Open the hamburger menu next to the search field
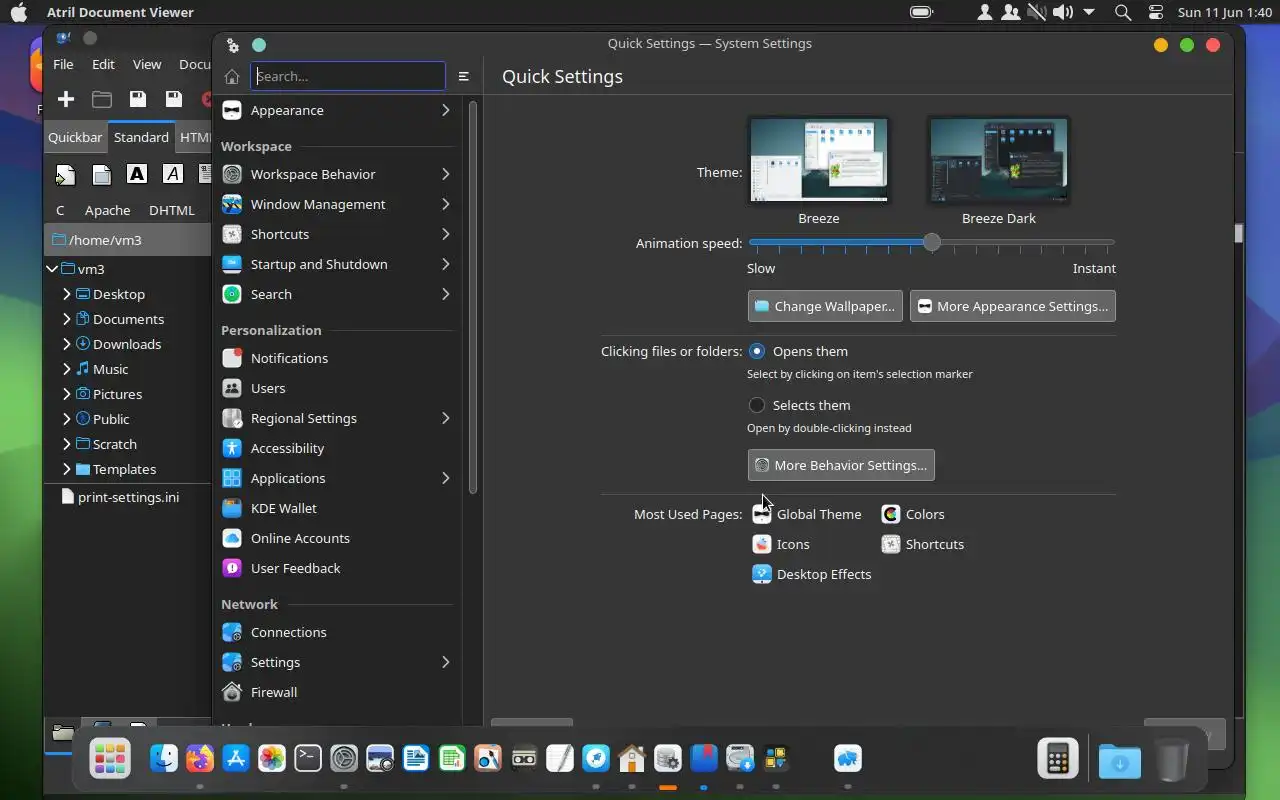Viewport: 1280px width, 800px height. point(464,76)
